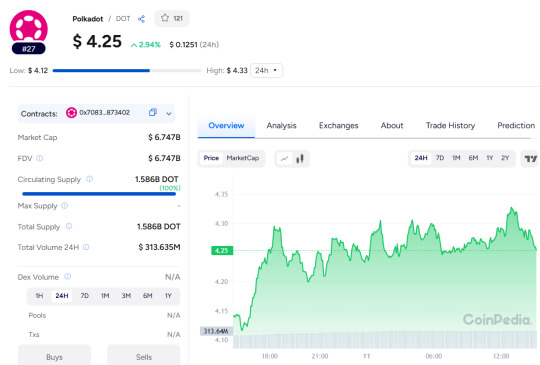Show the Total Volume 24H info icon

tap(86, 247)
